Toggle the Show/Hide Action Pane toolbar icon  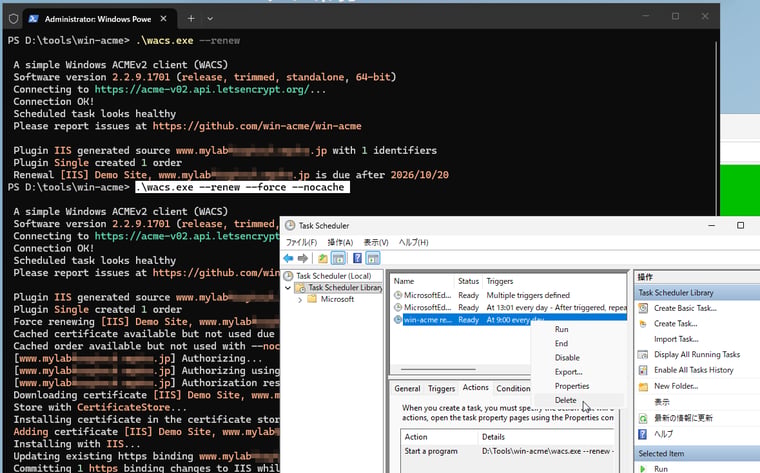tap(373, 258)
